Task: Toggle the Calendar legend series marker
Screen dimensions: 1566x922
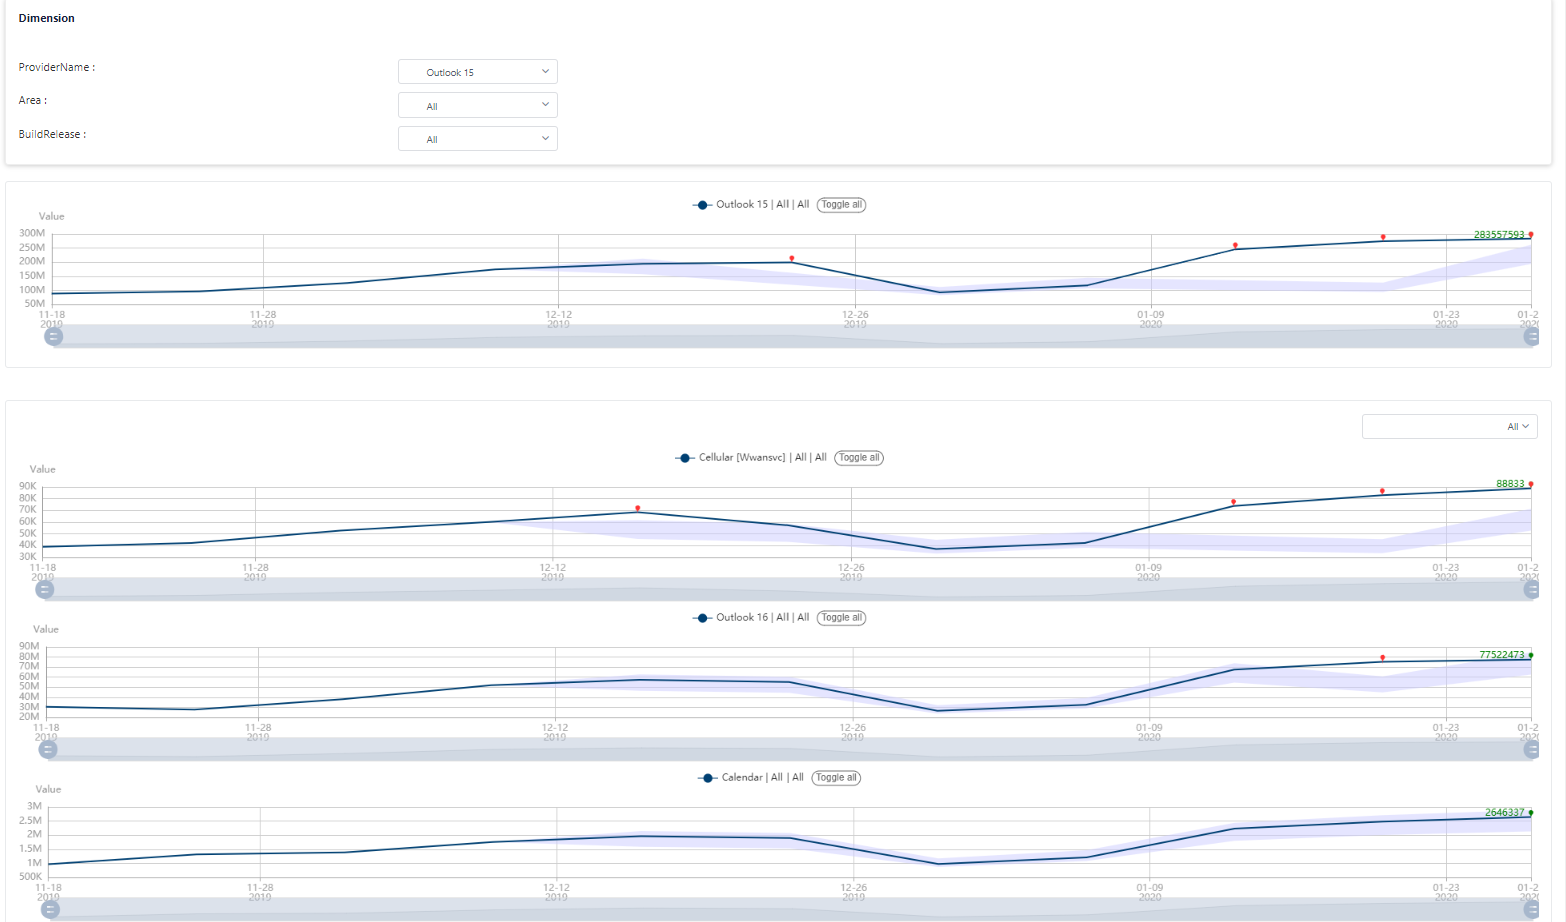Action: point(708,778)
